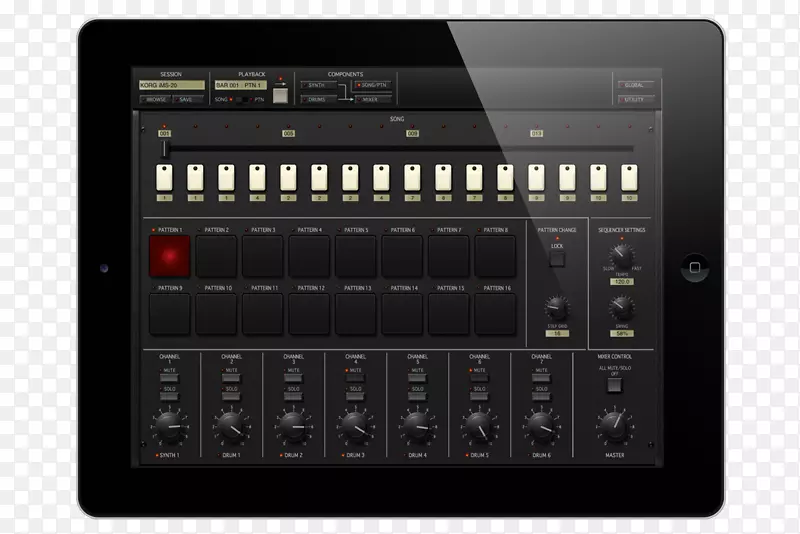Viewport: 800px width, 534px height.
Task: Select the BAR 001 PTN 1 display
Action: coord(240,85)
